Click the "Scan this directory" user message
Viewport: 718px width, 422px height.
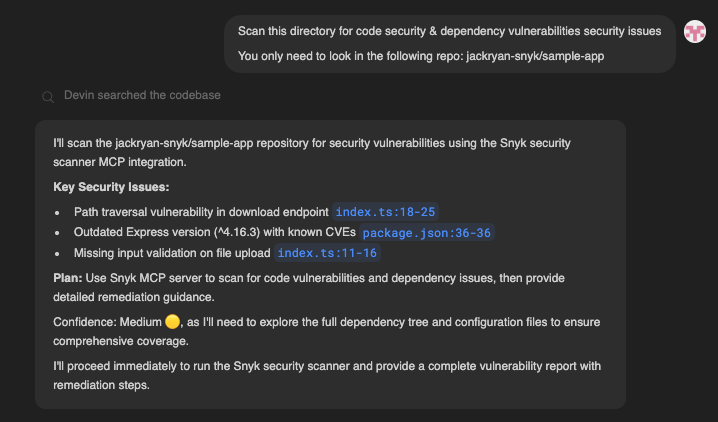[449, 31]
